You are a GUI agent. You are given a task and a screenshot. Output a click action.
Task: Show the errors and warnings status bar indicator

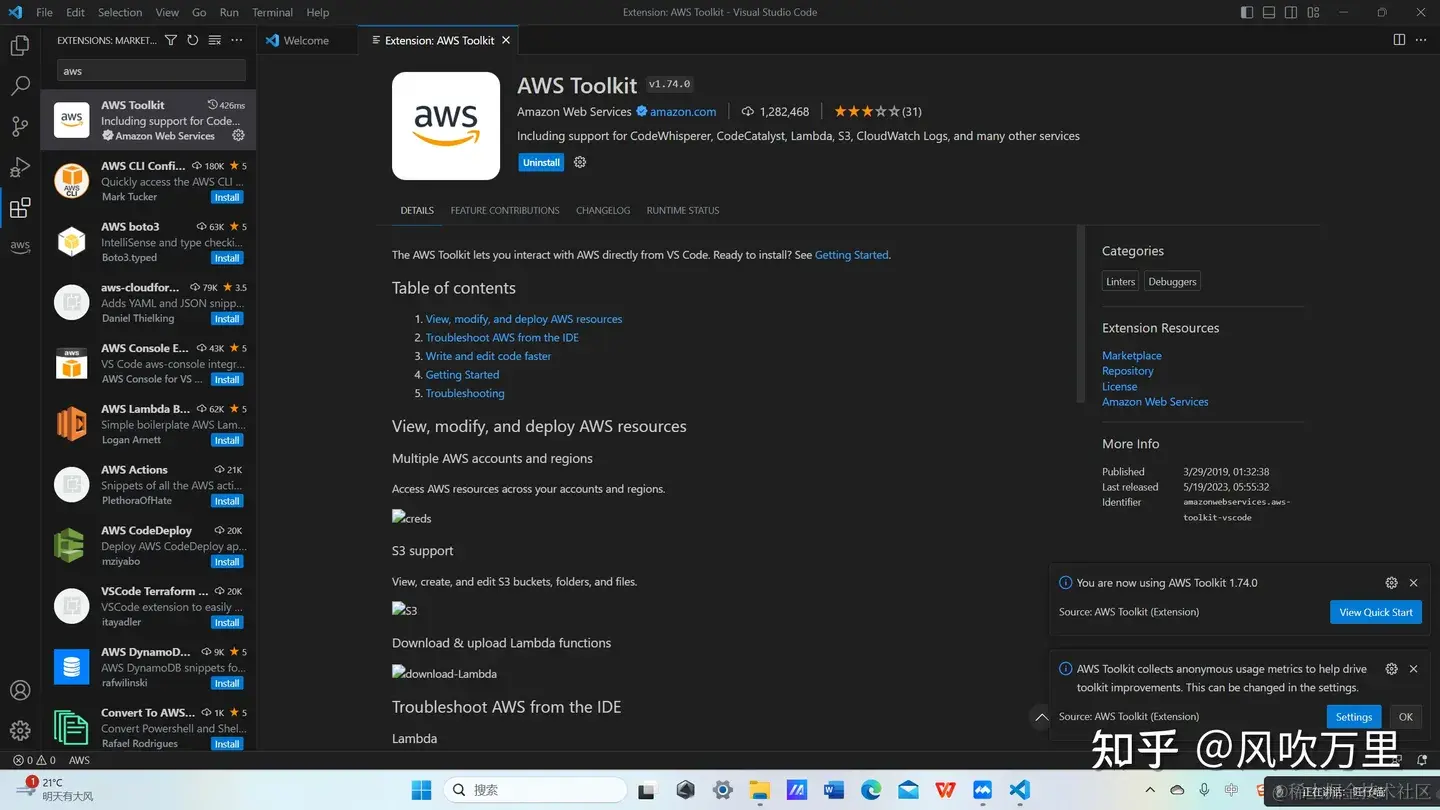(34, 760)
